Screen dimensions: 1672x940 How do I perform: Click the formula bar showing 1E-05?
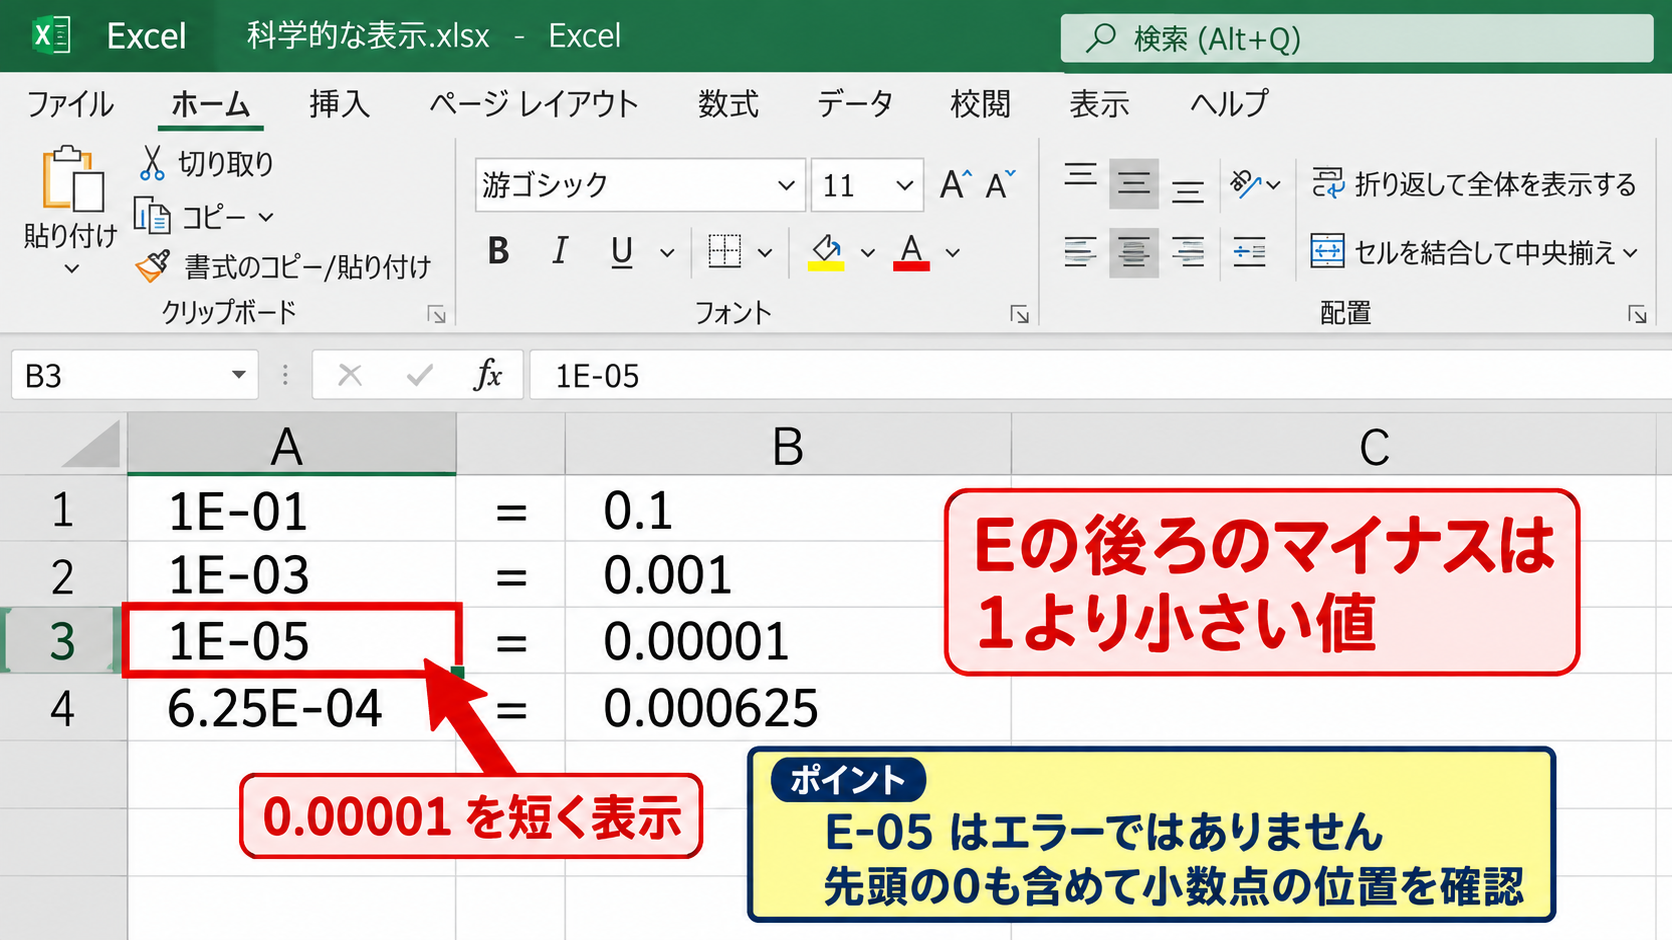point(1100,375)
